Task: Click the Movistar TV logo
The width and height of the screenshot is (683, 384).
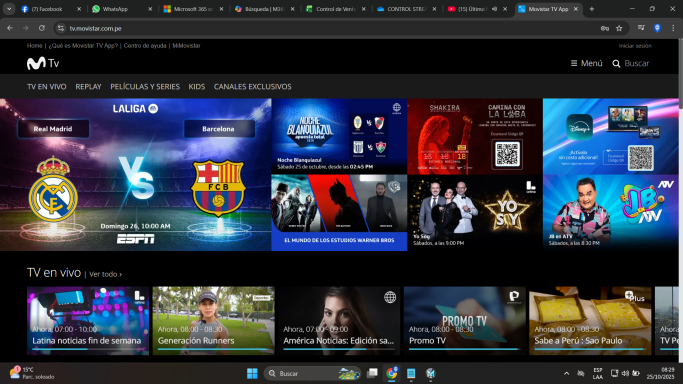Action: tap(43, 64)
